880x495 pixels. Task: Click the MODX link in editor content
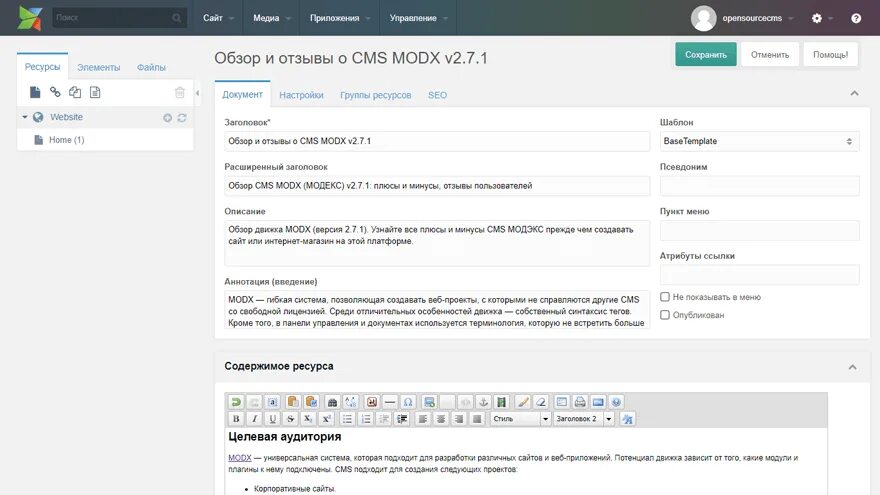pyautogui.click(x=240, y=457)
